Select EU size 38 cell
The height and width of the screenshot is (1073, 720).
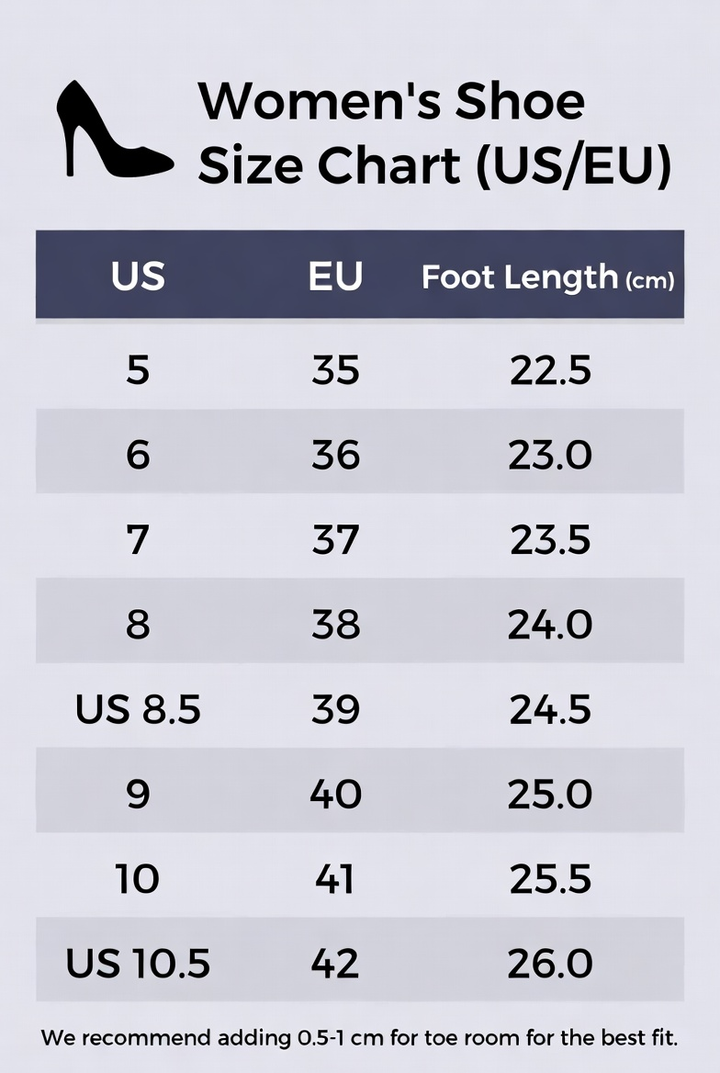pyautogui.click(x=335, y=624)
